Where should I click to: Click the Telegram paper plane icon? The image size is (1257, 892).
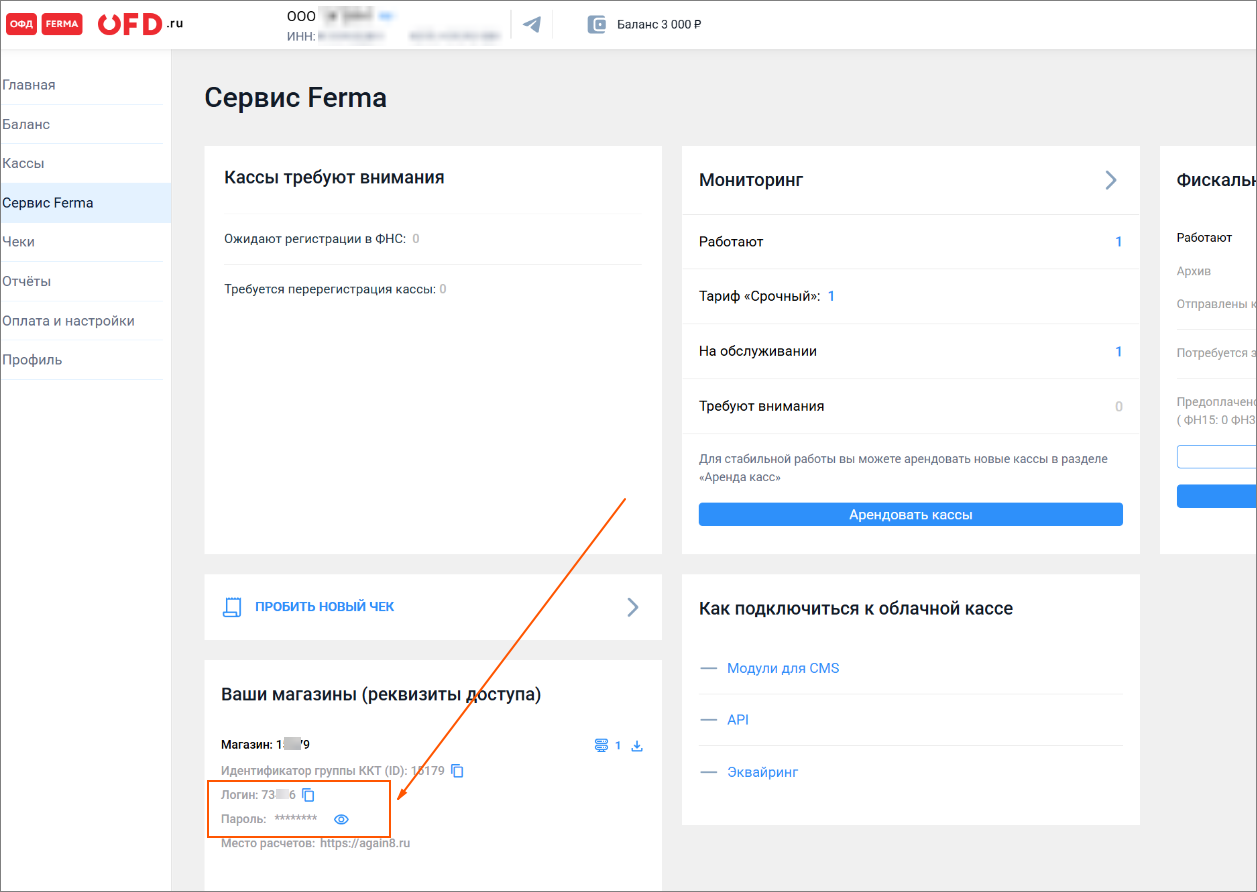click(532, 24)
